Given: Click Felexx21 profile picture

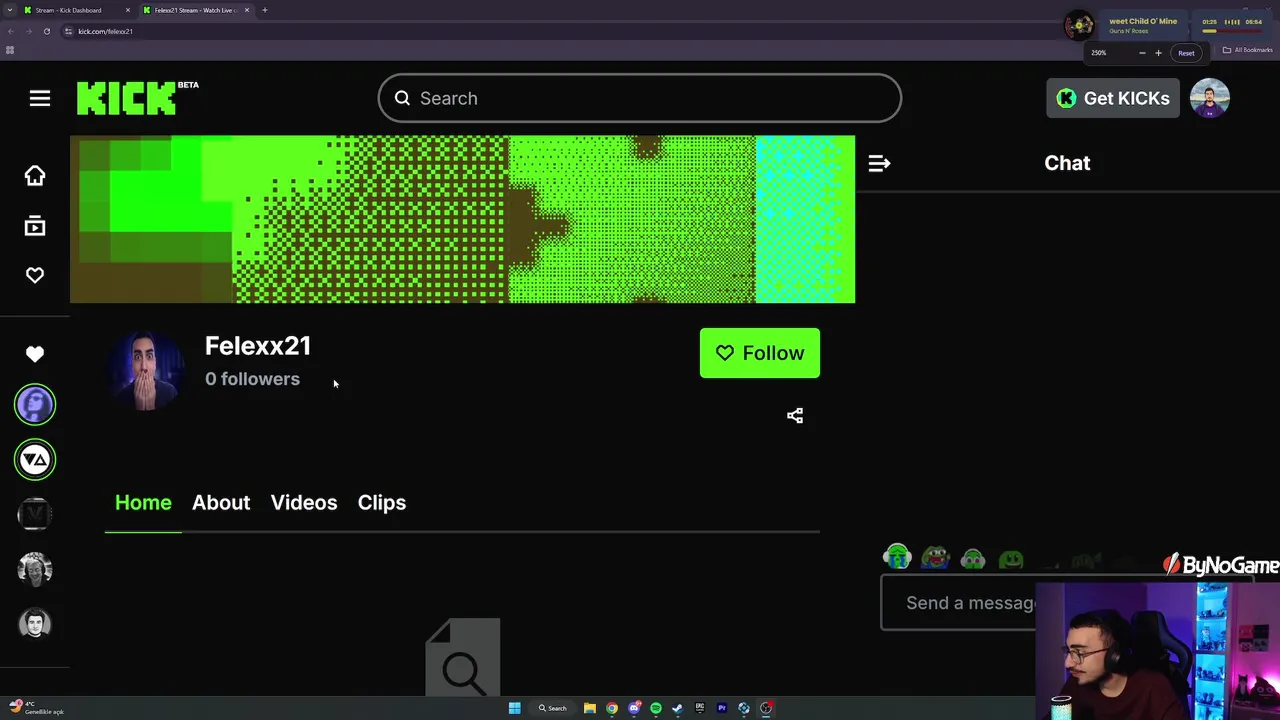Looking at the screenshot, I should 146,369.
